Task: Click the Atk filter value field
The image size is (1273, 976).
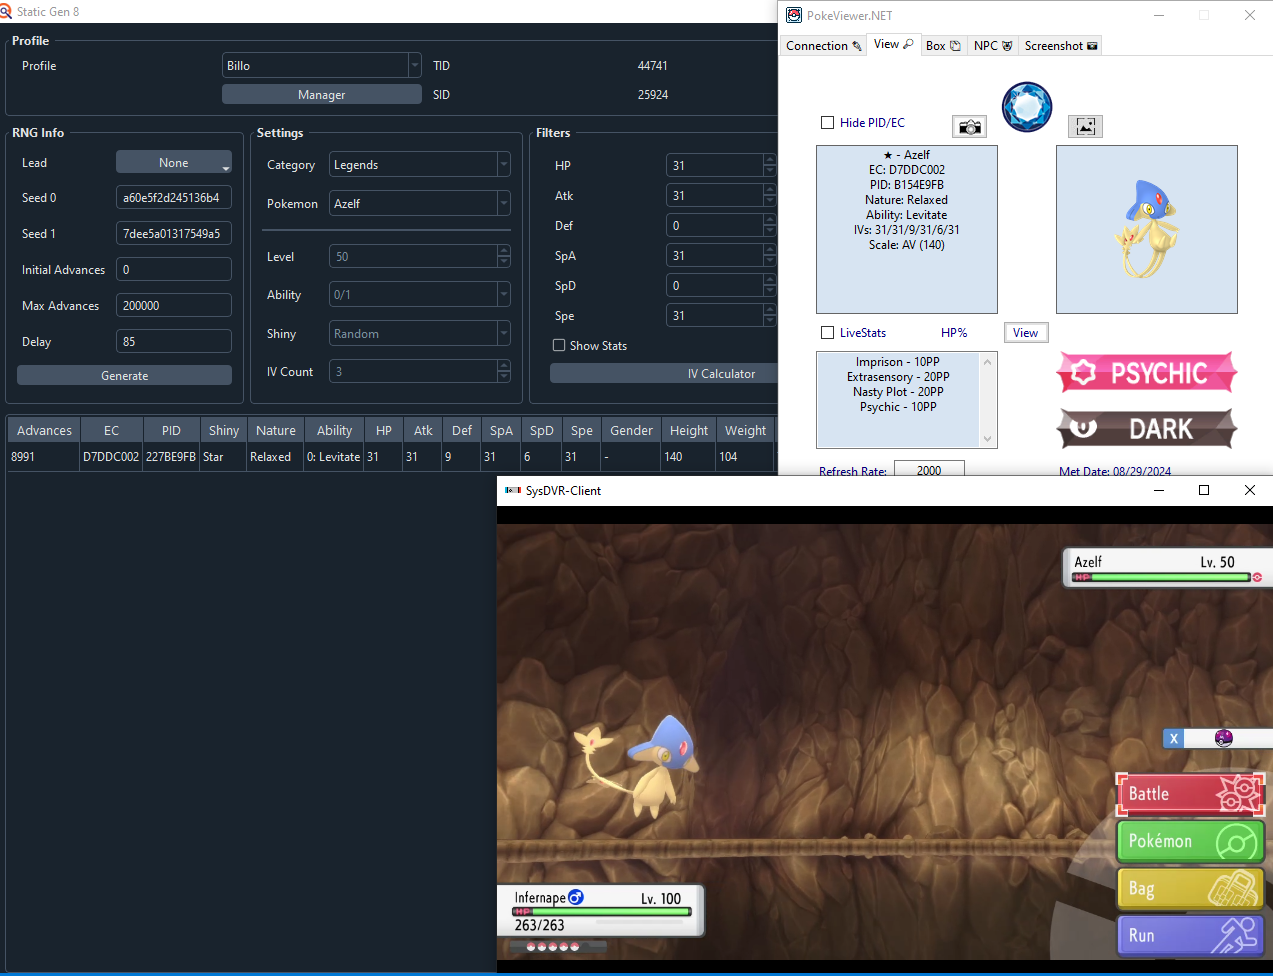Action: [715, 195]
